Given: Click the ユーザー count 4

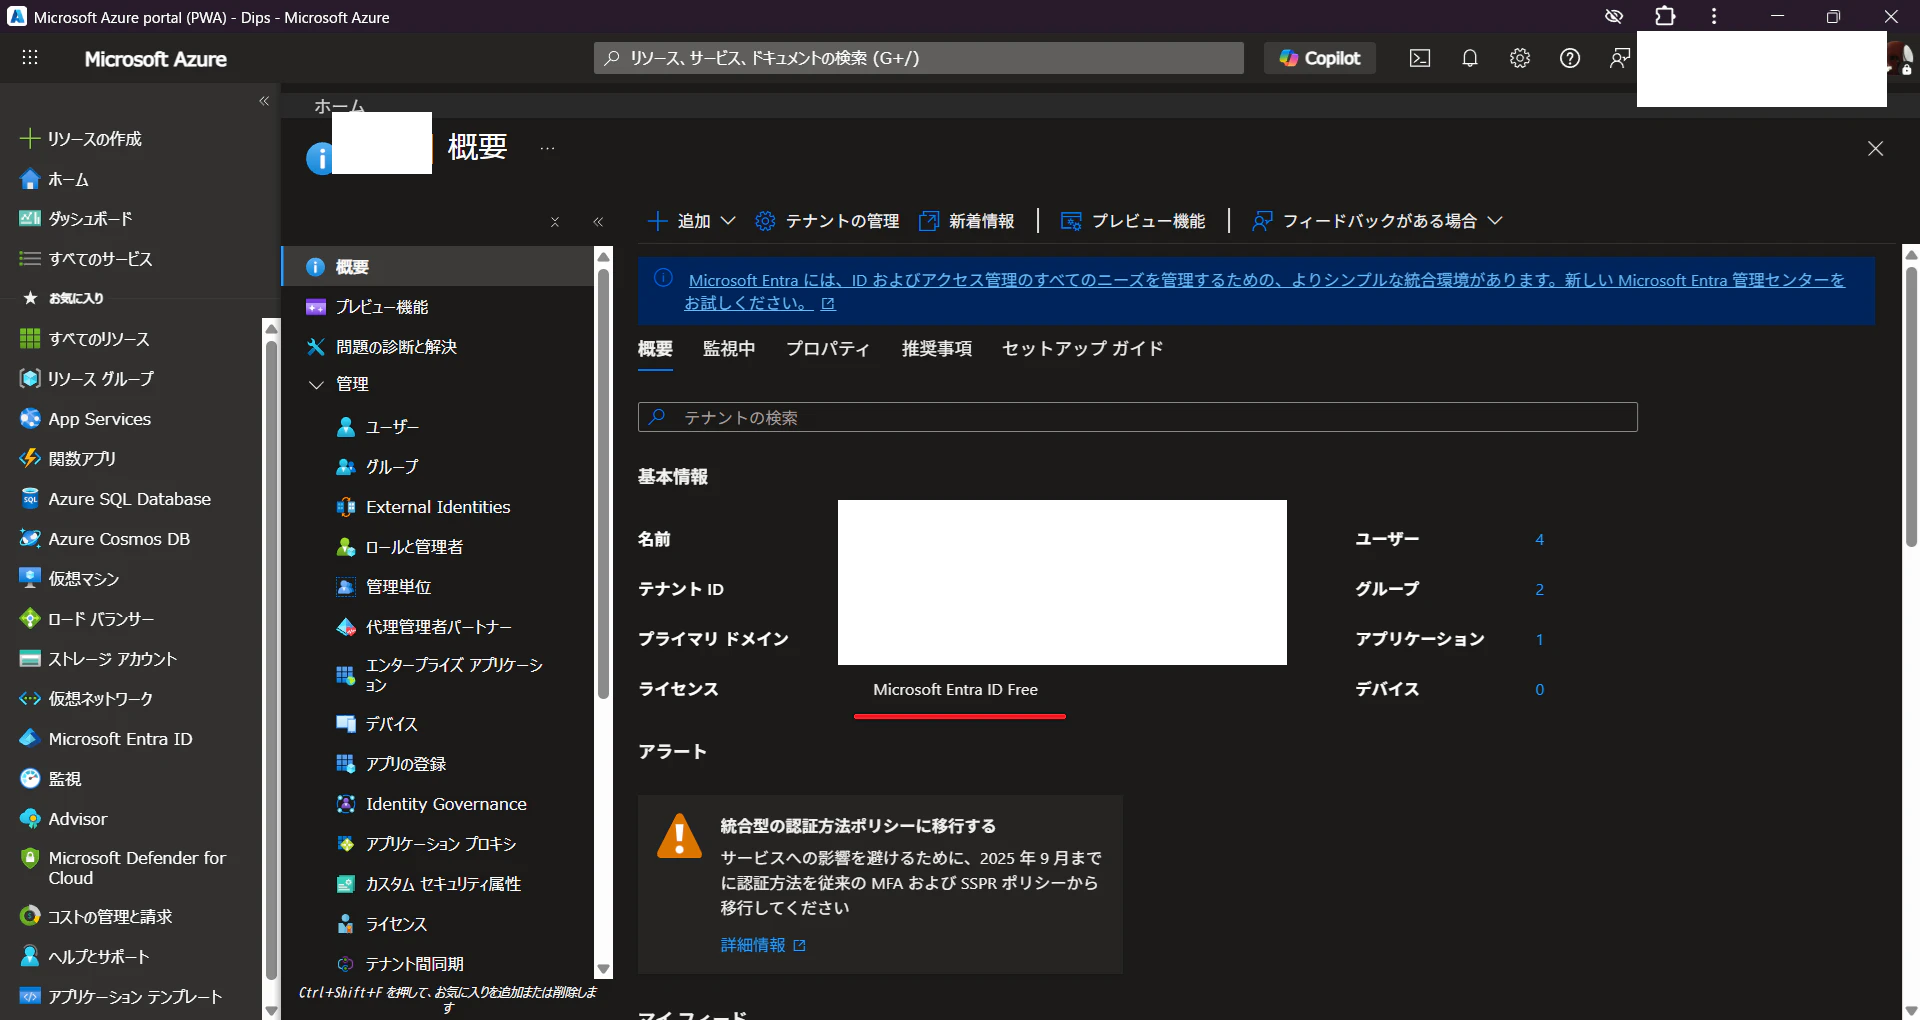Looking at the screenshot, I should point(1540,539).
